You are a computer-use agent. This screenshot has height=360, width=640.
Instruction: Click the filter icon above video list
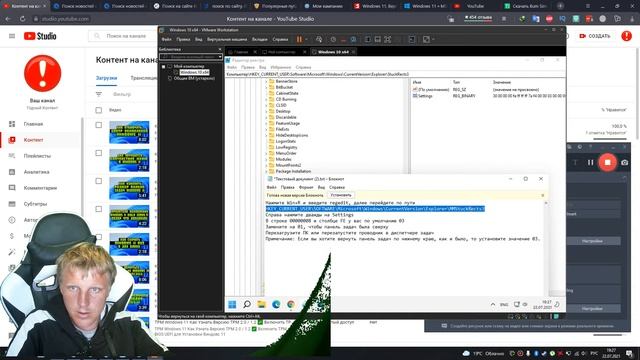pos(99,94)
